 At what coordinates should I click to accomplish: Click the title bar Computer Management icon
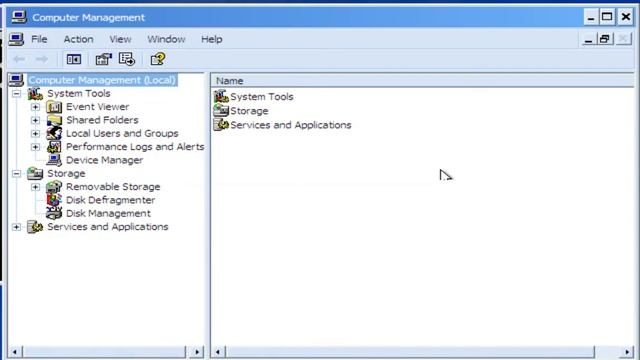(19, 17)
